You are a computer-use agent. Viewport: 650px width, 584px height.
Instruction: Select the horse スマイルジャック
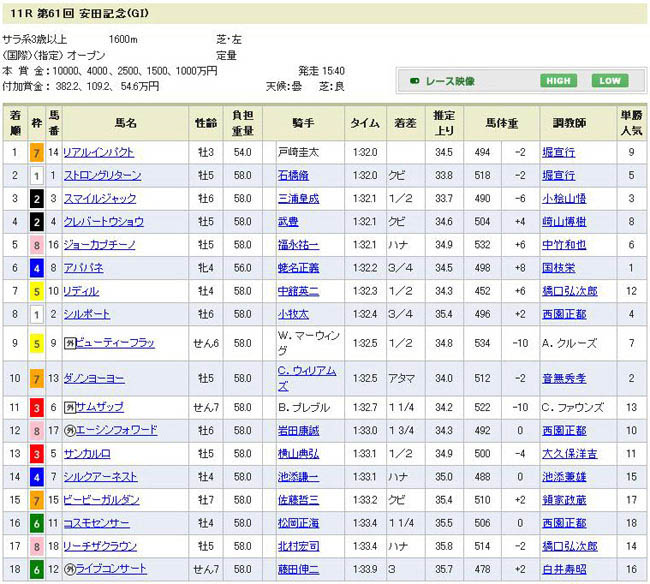(98, 198)
